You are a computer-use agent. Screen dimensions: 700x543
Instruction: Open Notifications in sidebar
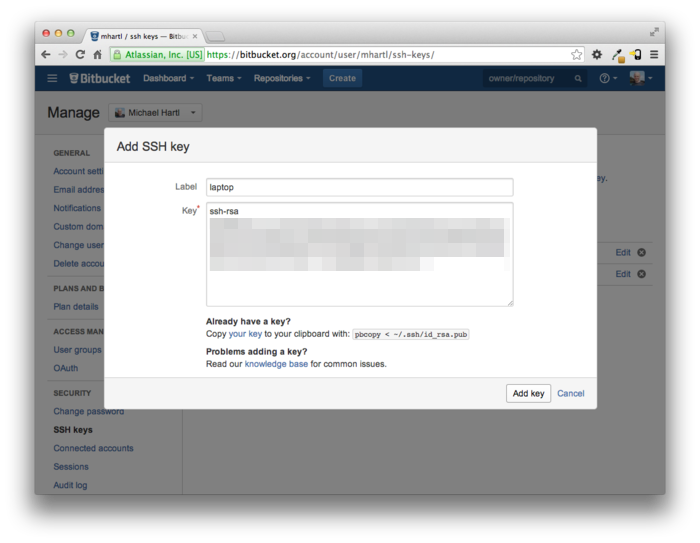(77, 208)
